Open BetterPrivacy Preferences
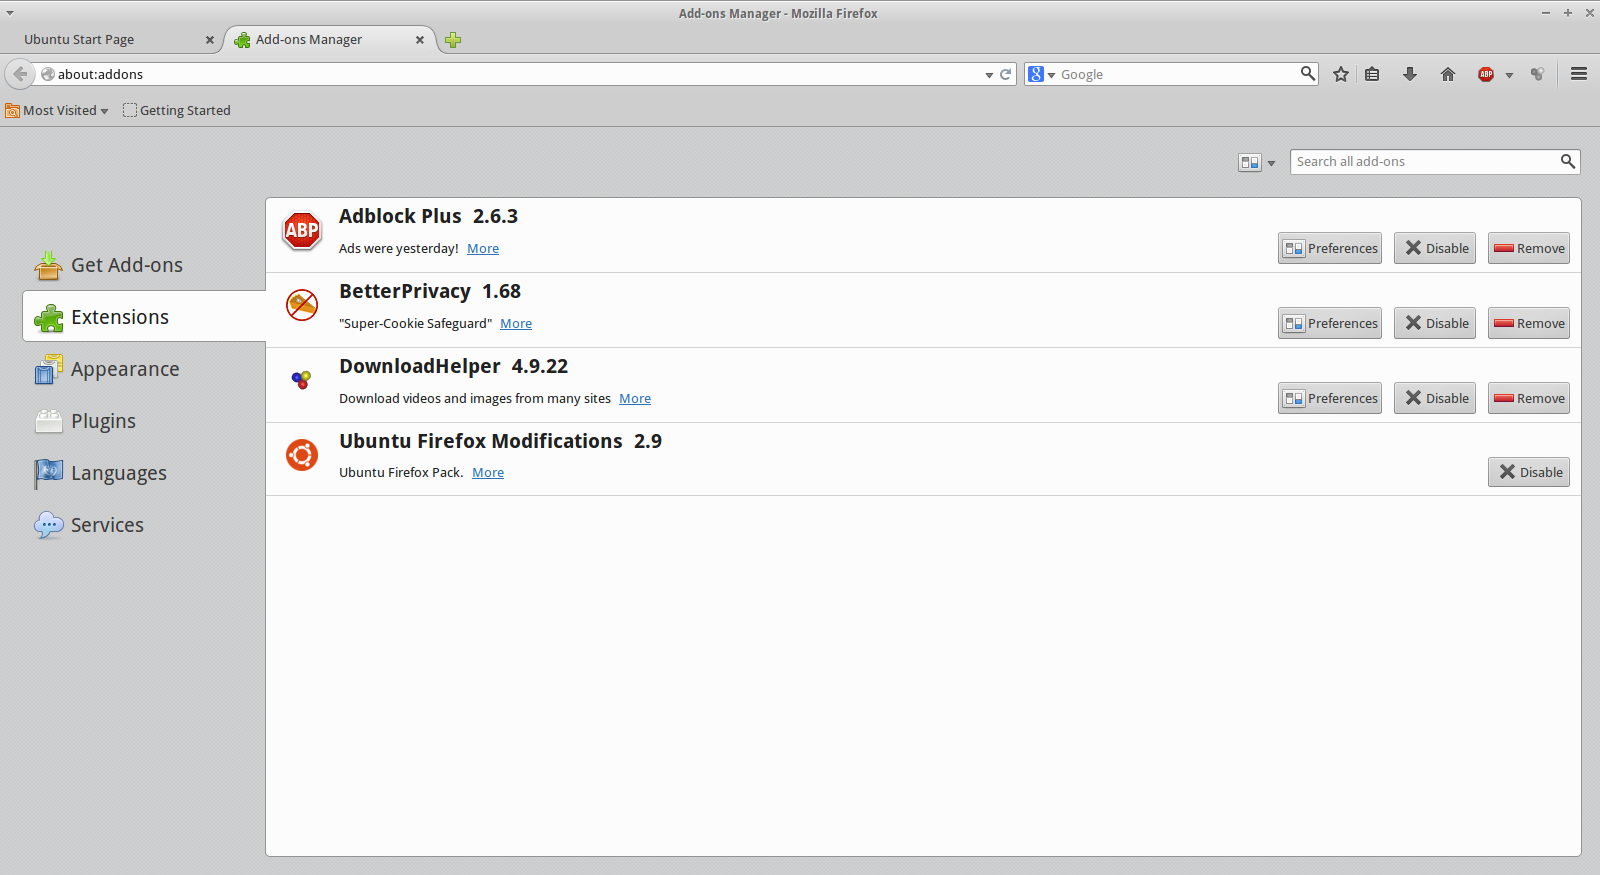Screen dimensions: 1600x875 coord(1330,323)
